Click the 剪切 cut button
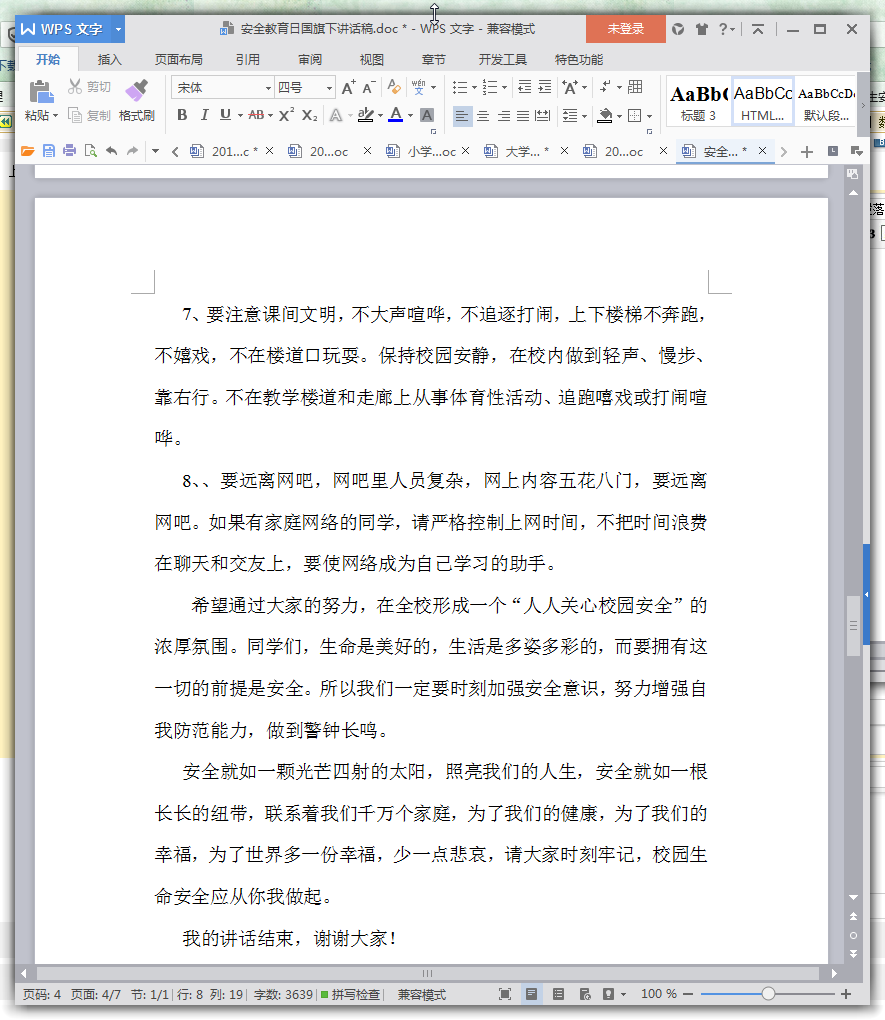This screenshot has height=1020, width=885. 90,87
